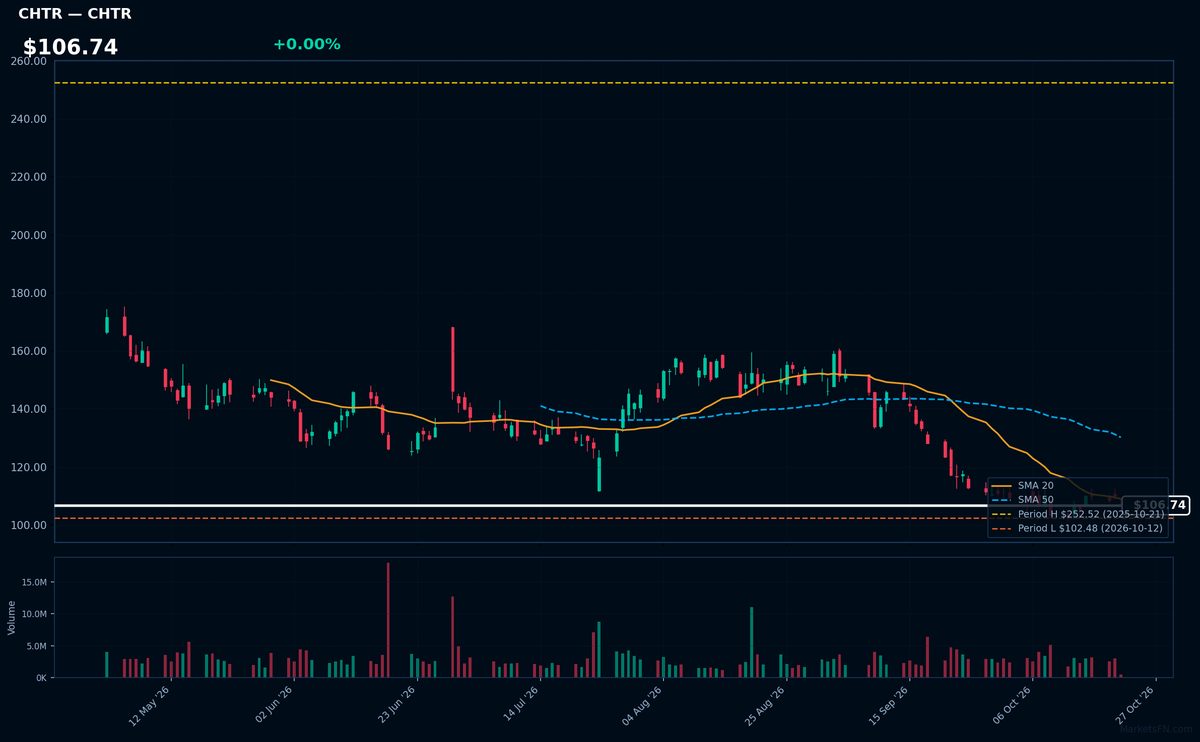Click the 220.00 price axis label
This screenshot has width=1200, height=742.
point(29,177)
